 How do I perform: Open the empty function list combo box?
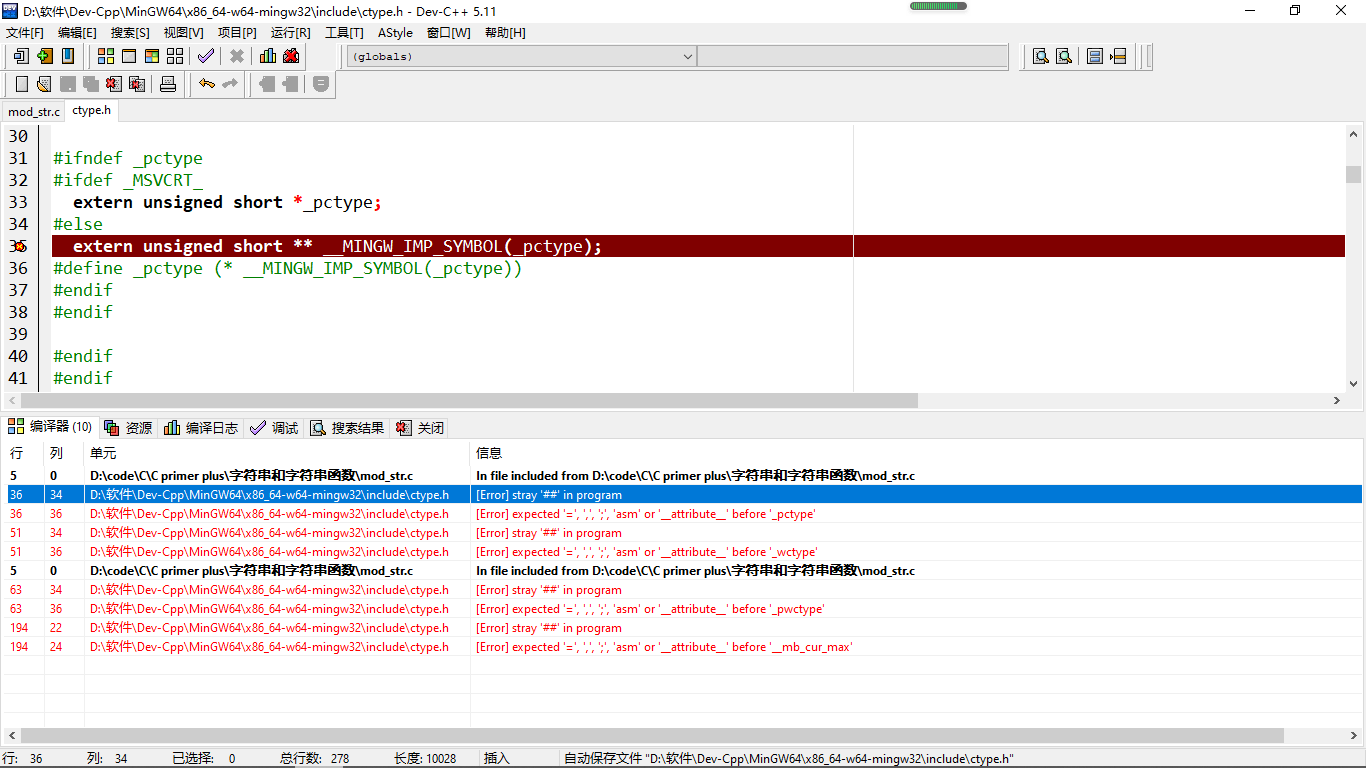[852, 56]
